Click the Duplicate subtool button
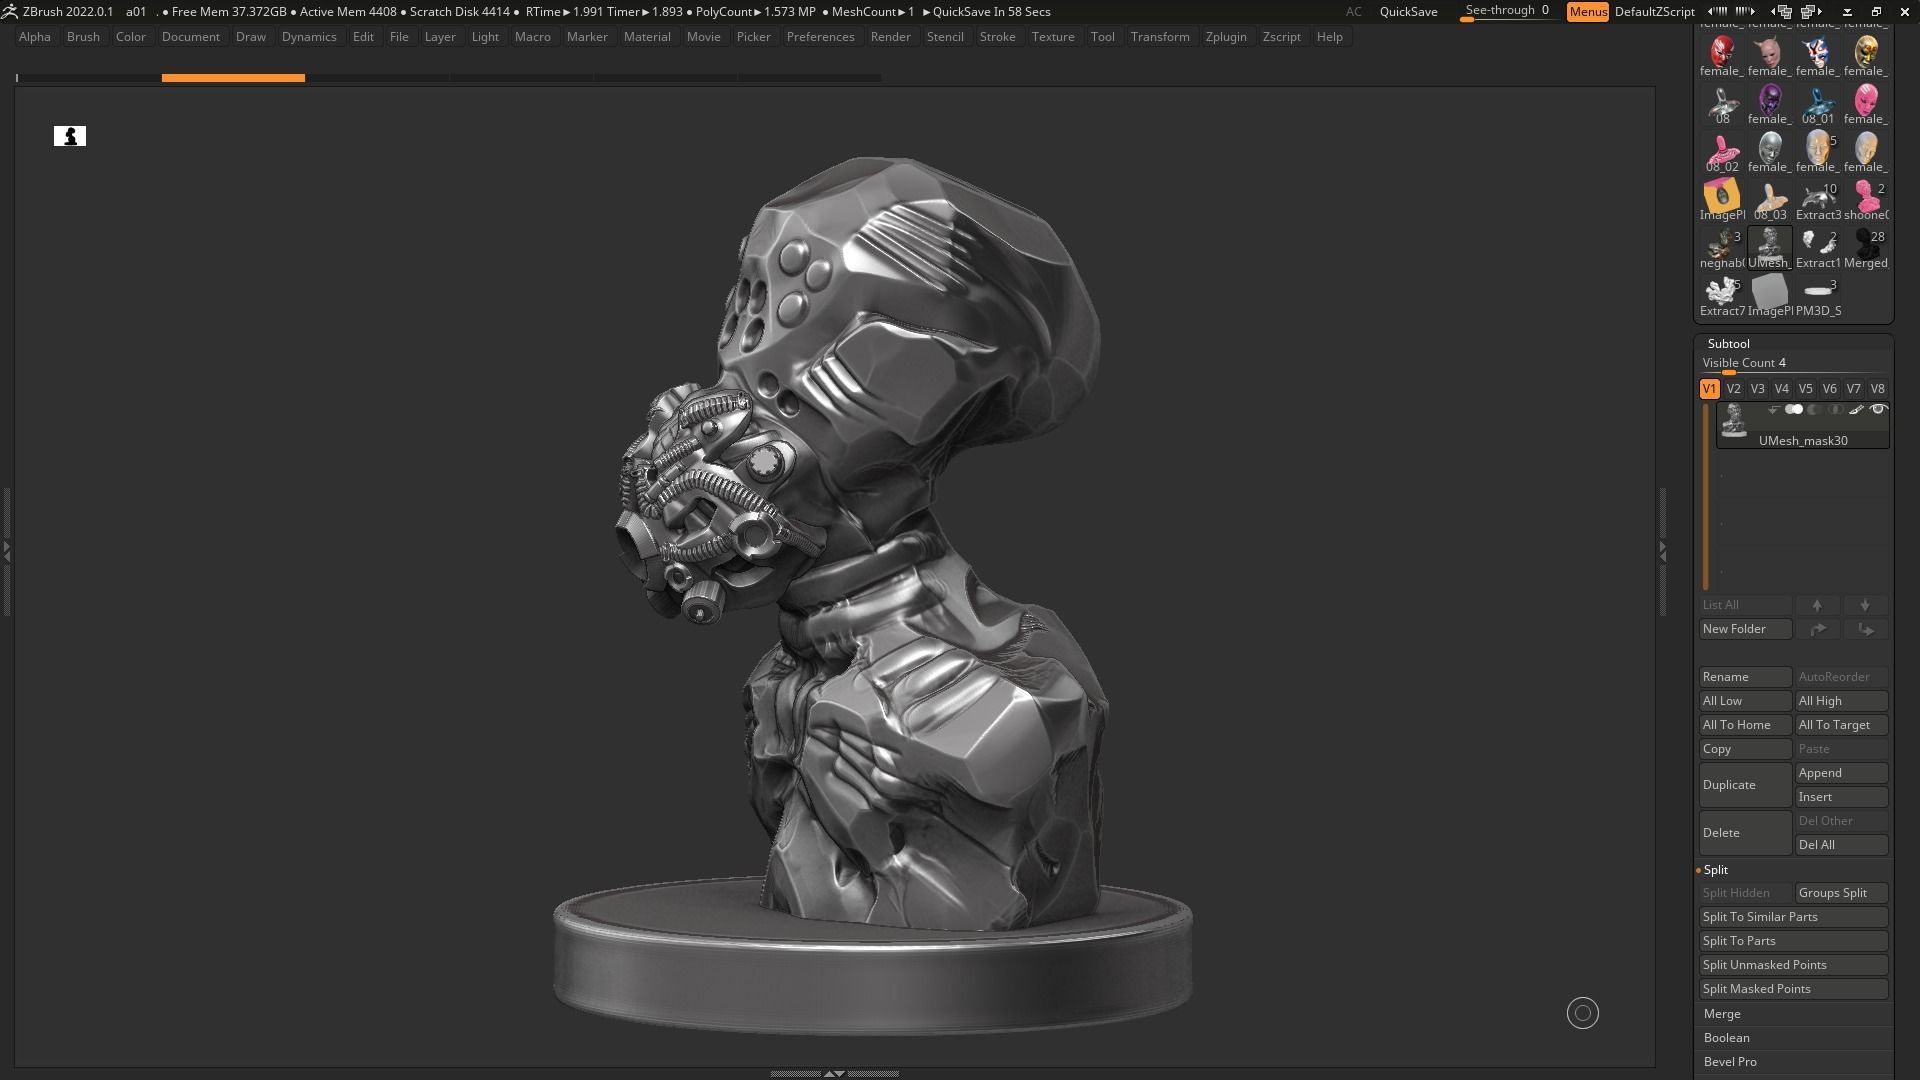 (1745, 785)
